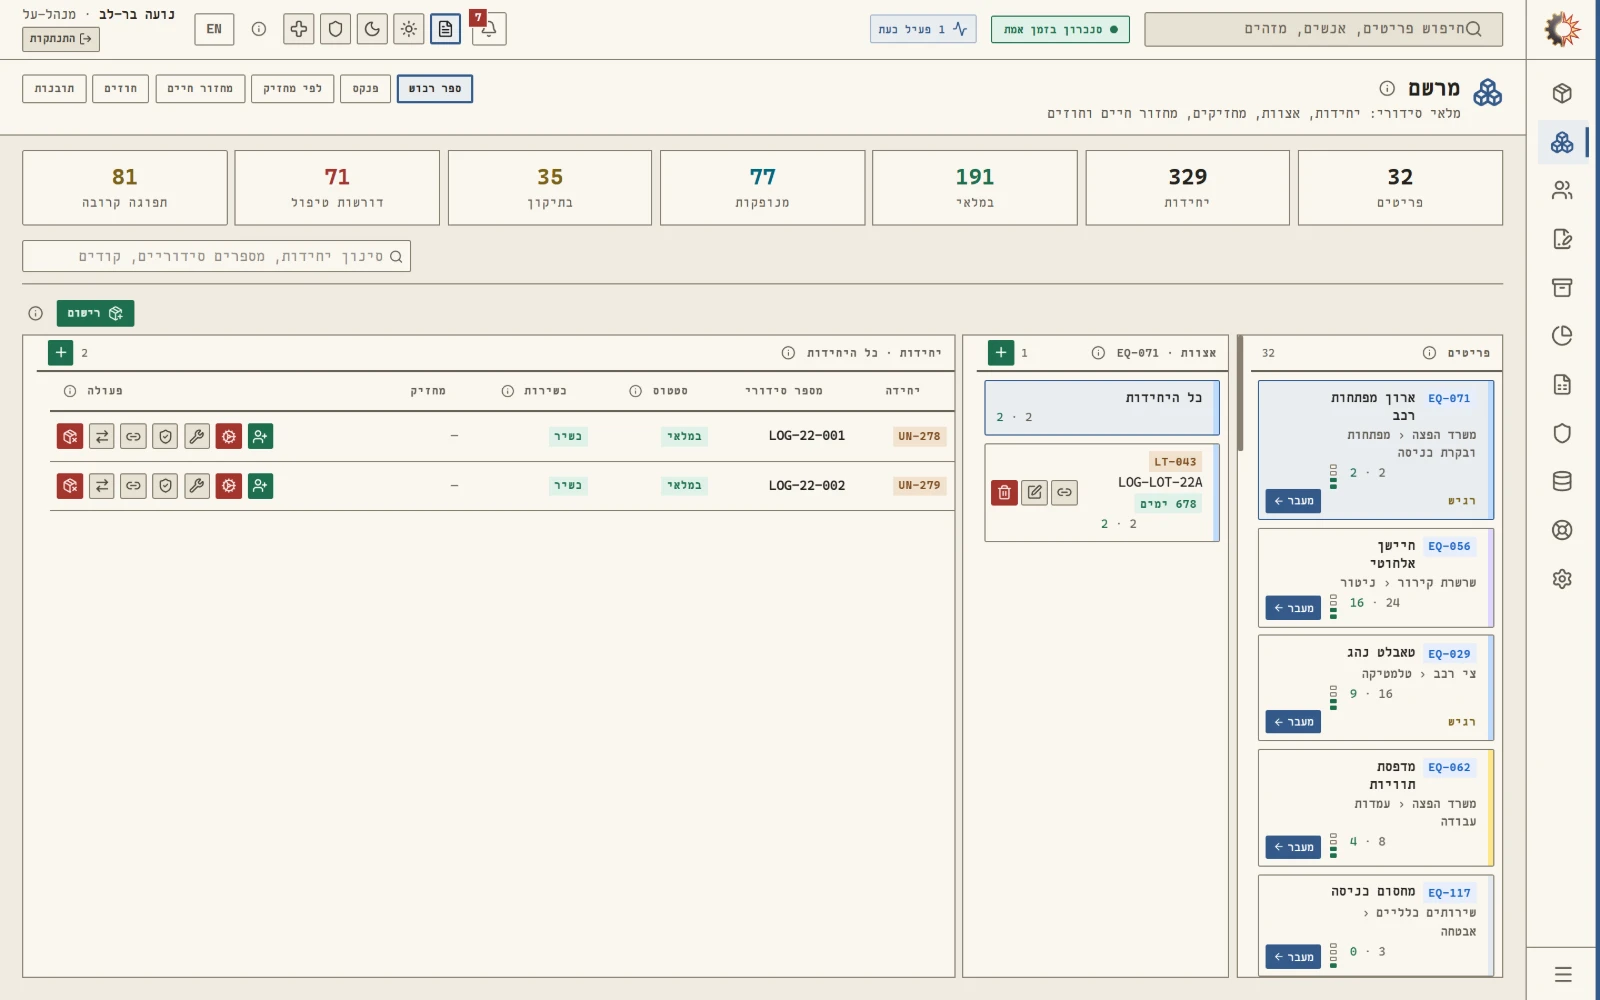Open the people icon in the sidebar

pos(1562,190)
